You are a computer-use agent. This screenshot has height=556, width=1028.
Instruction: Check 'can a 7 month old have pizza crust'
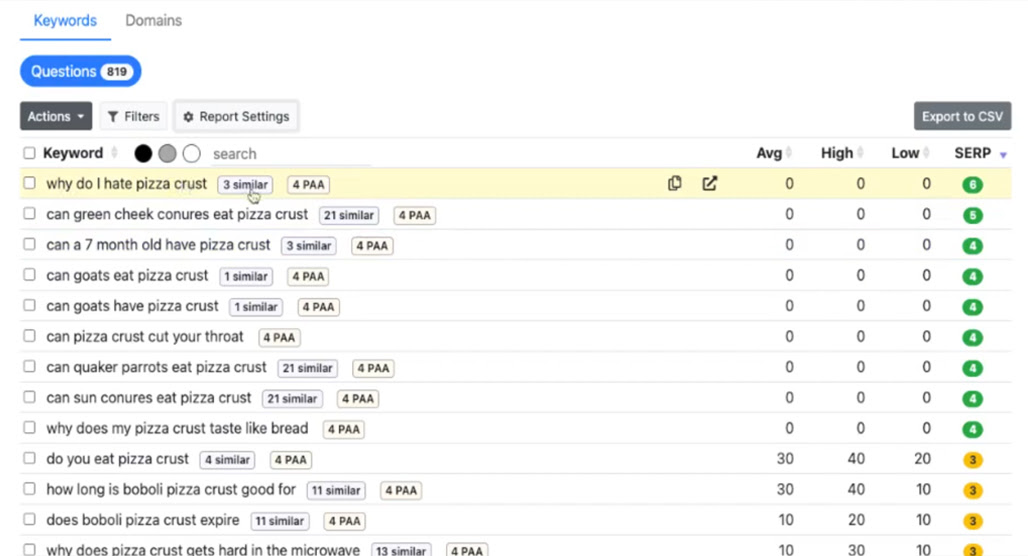tap(29, 244)
